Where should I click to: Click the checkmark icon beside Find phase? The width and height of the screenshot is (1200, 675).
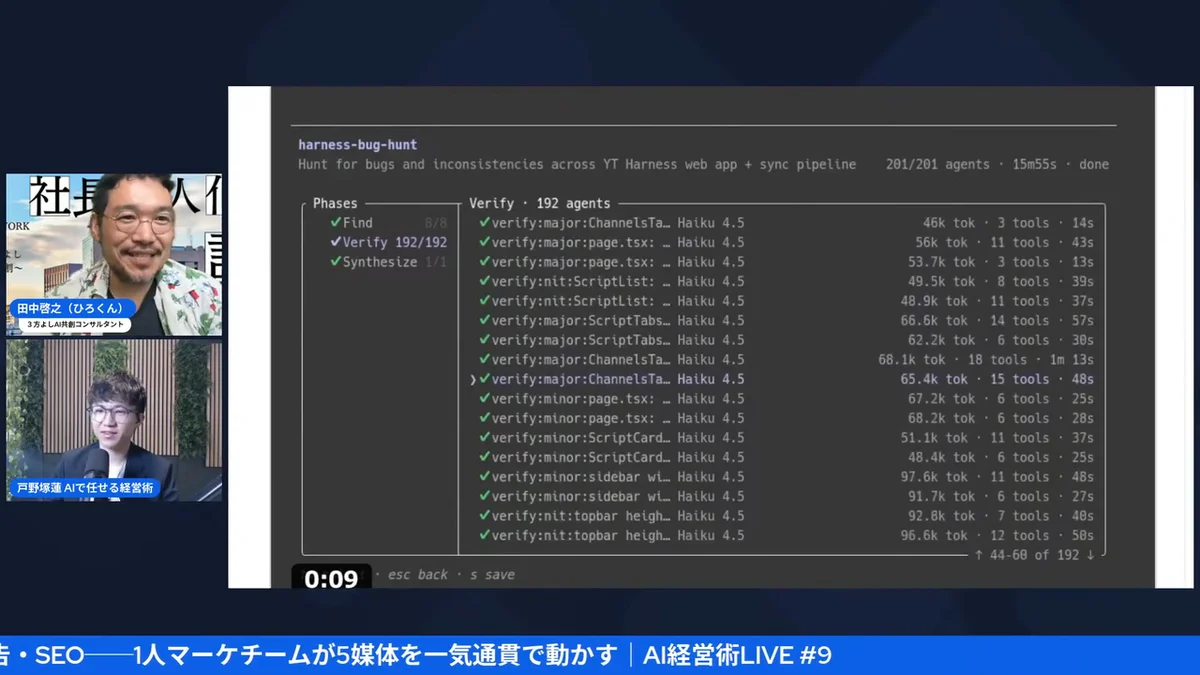coord(336,223)
